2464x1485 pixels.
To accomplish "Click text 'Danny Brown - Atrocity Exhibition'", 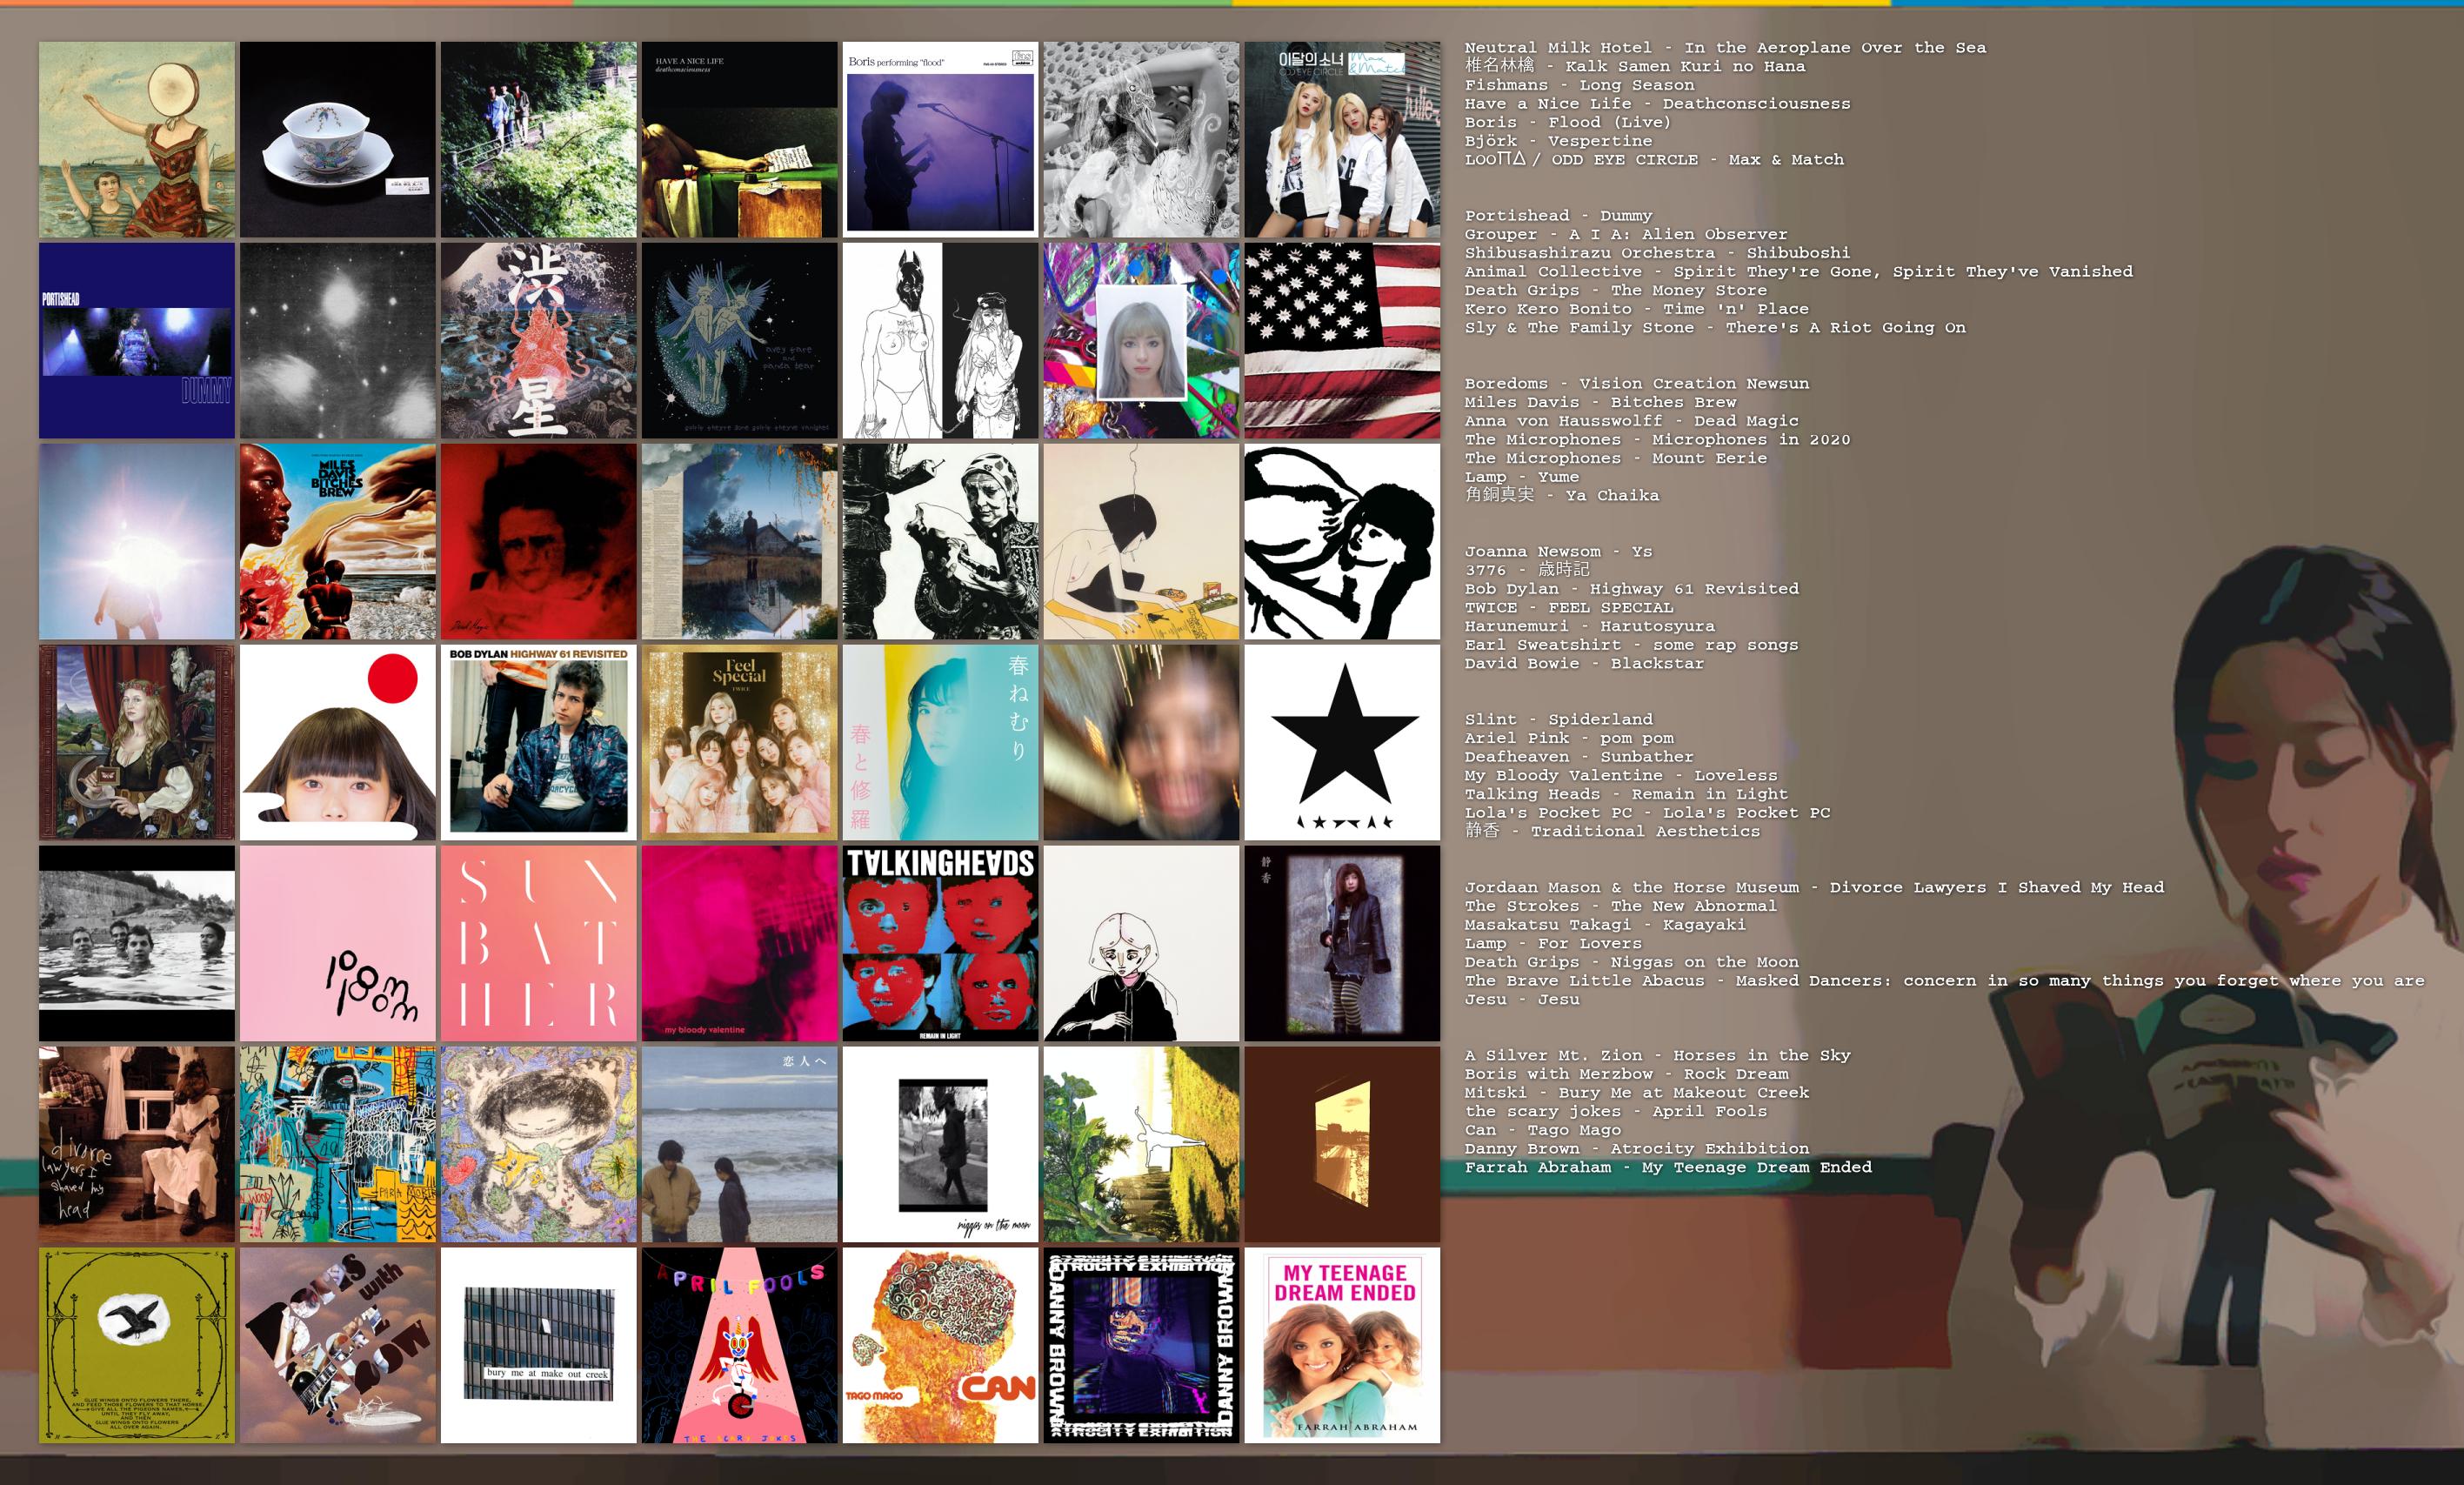I will (x=1637, y=1149).
